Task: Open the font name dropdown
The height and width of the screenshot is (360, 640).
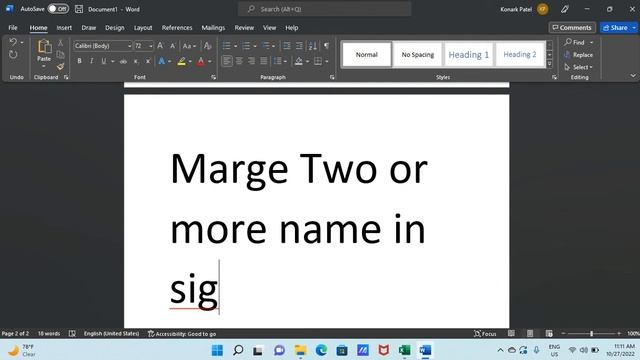Action: click(x=129, y=46)
